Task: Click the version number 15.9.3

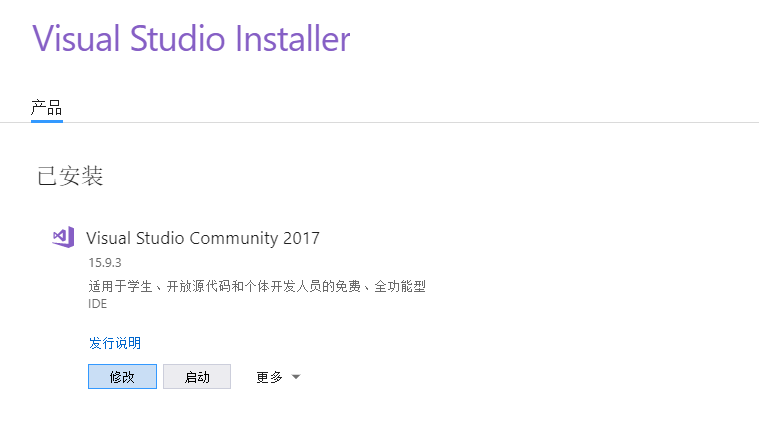Action: pyautogui.click(x=105, y=263)
